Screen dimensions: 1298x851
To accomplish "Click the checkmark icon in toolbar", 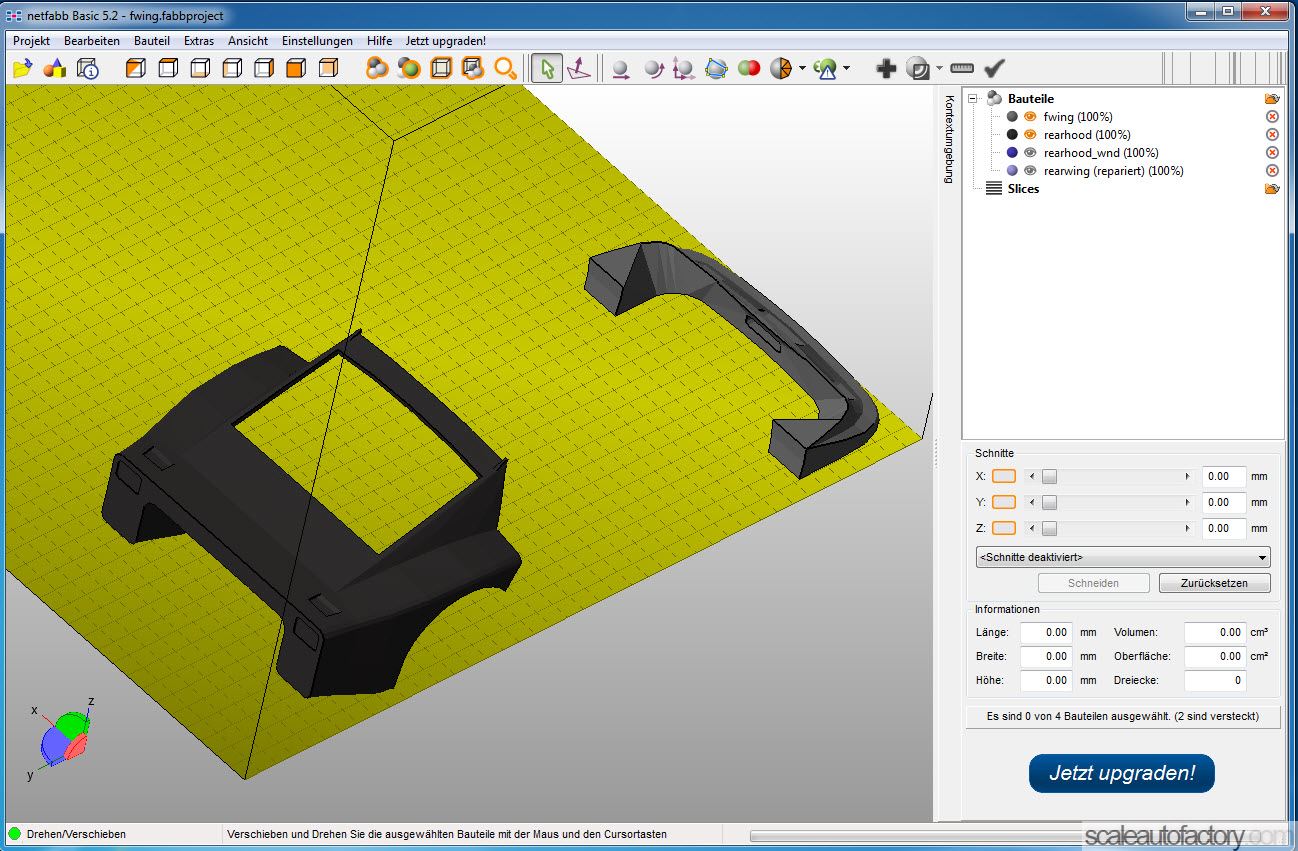I will [994, 68].
